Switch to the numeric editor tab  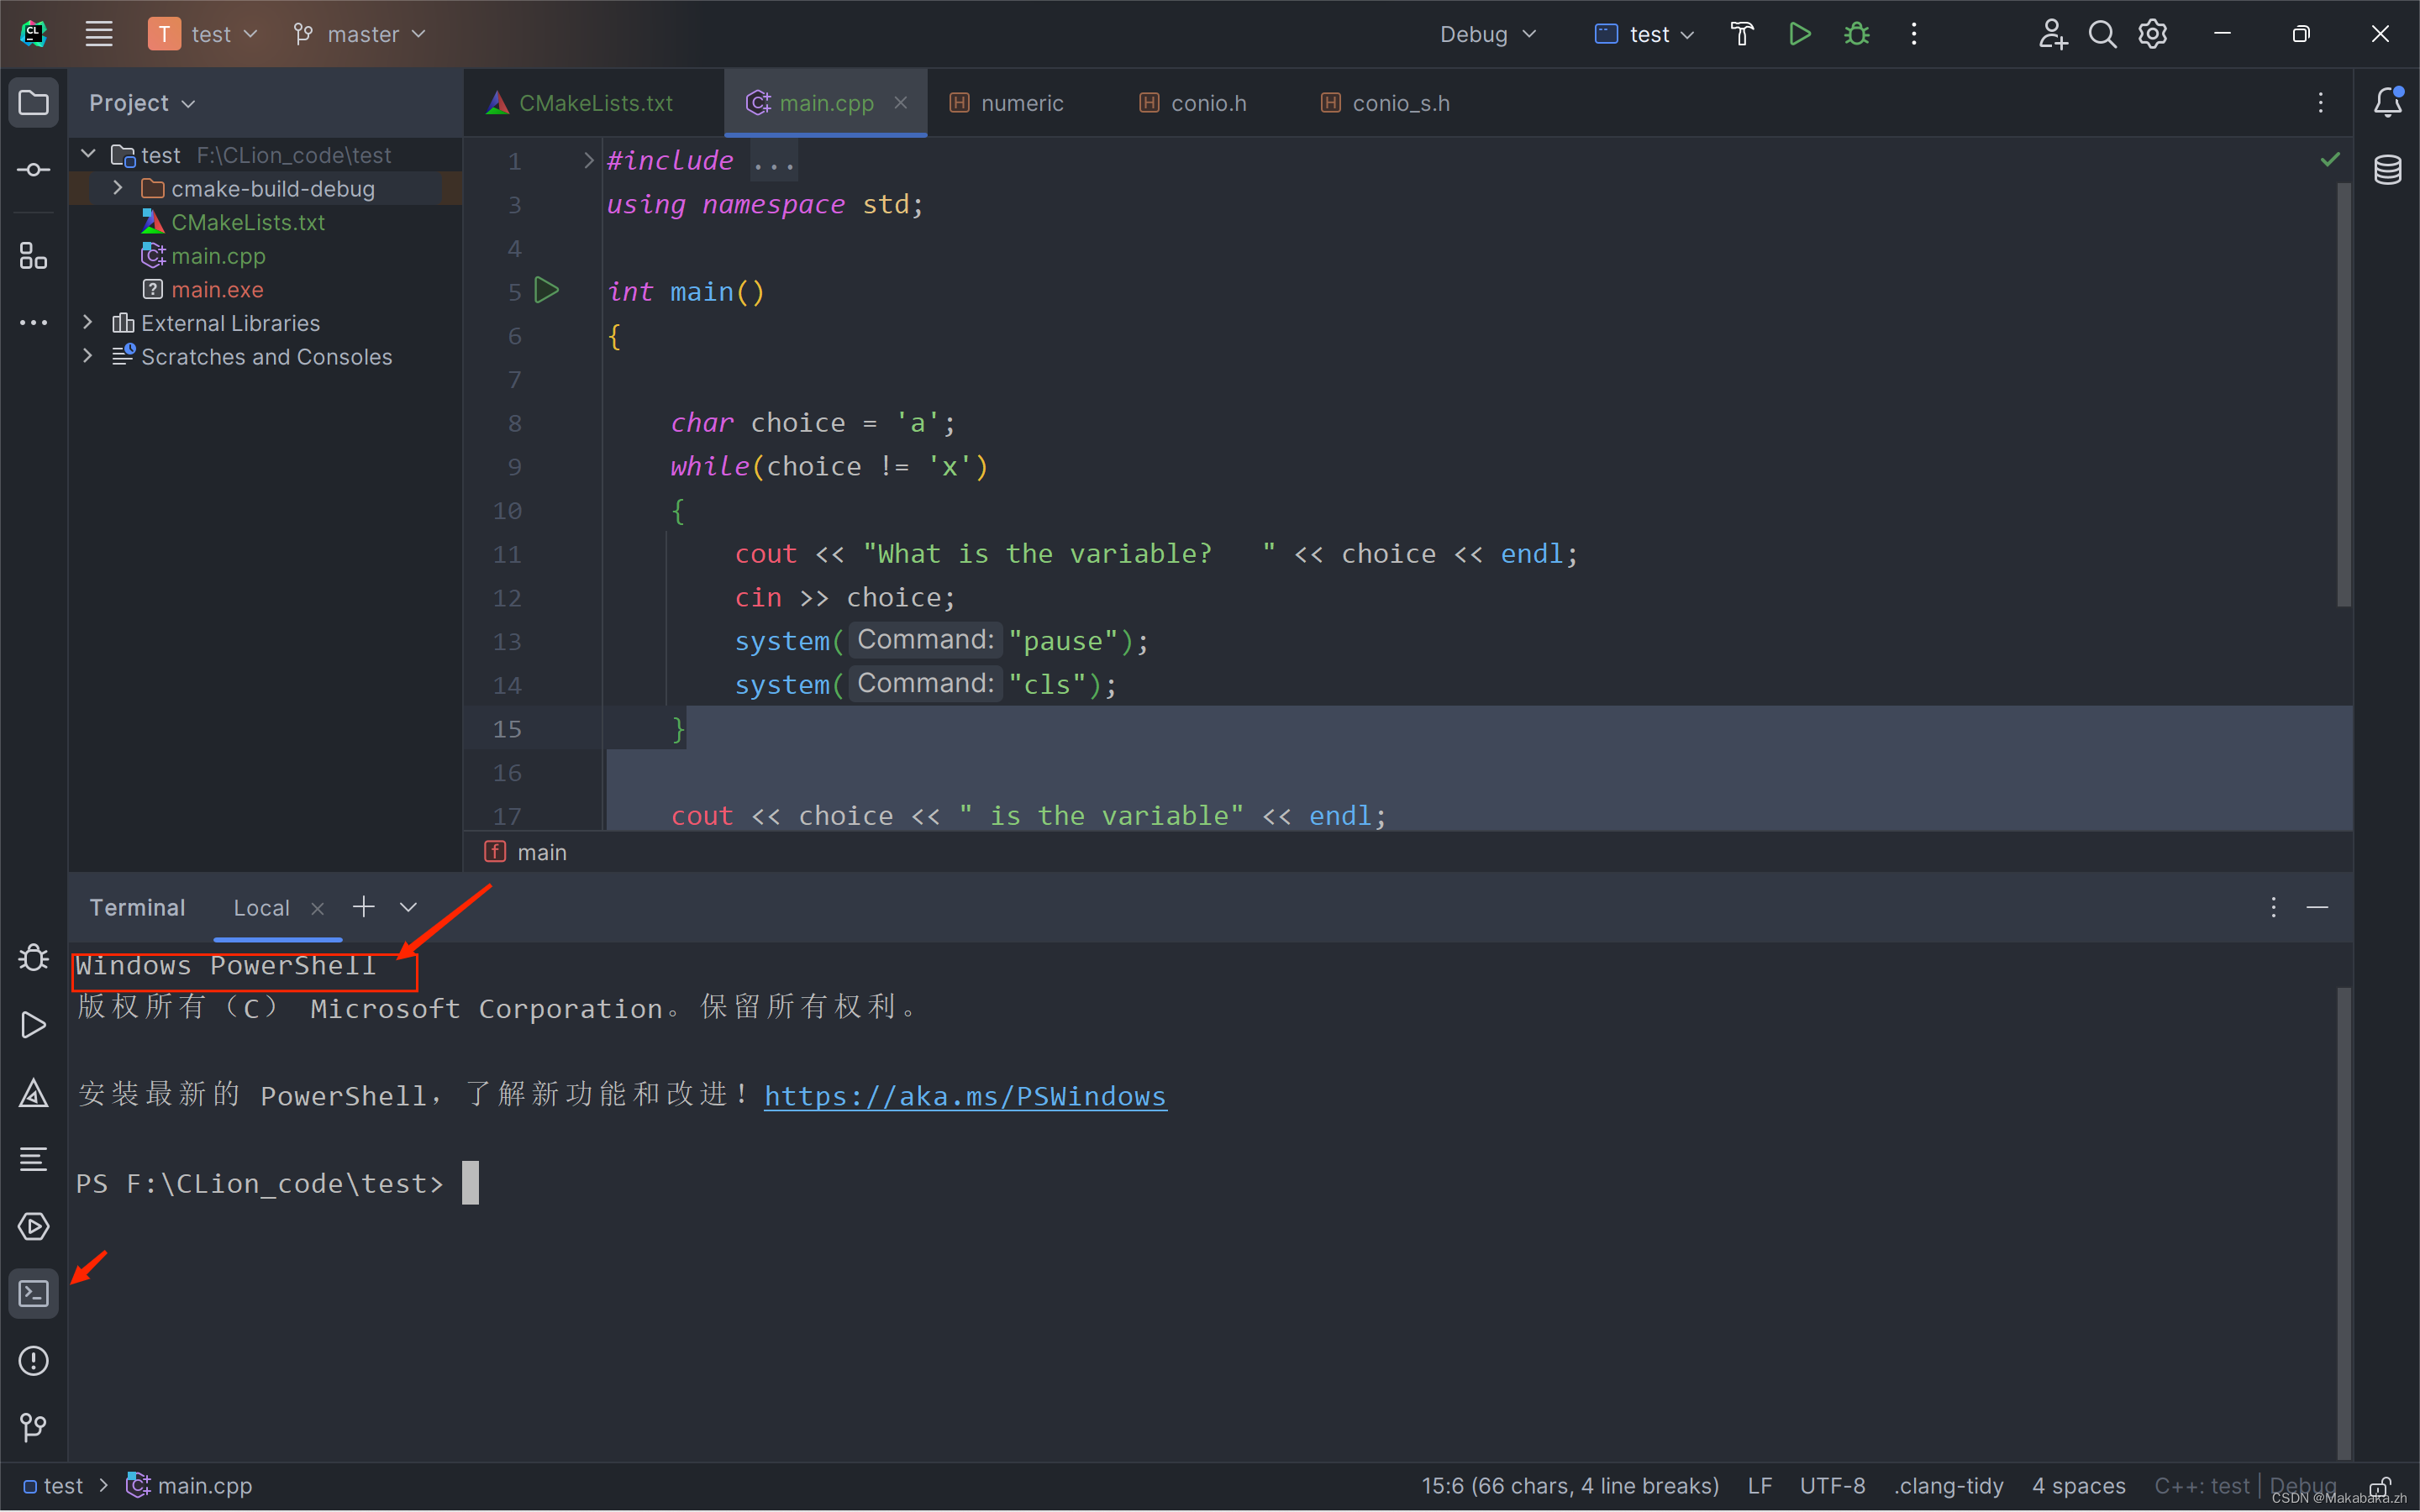(1021, 103)
